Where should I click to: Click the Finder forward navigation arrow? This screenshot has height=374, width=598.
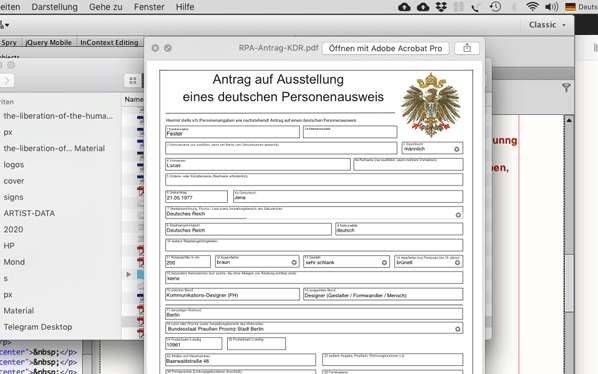7,80
